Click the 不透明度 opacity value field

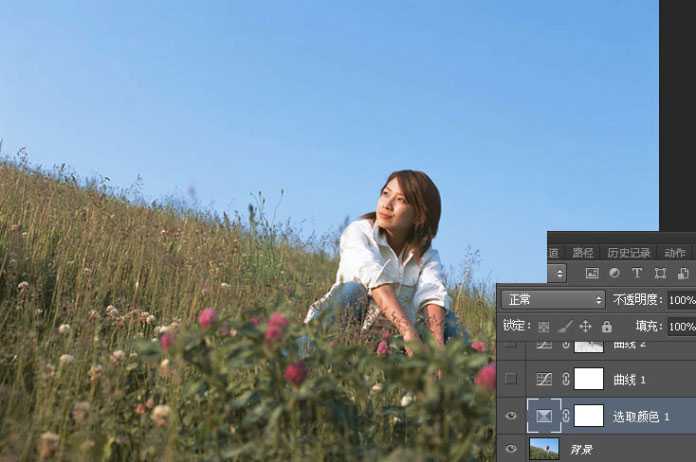point(681,300)
